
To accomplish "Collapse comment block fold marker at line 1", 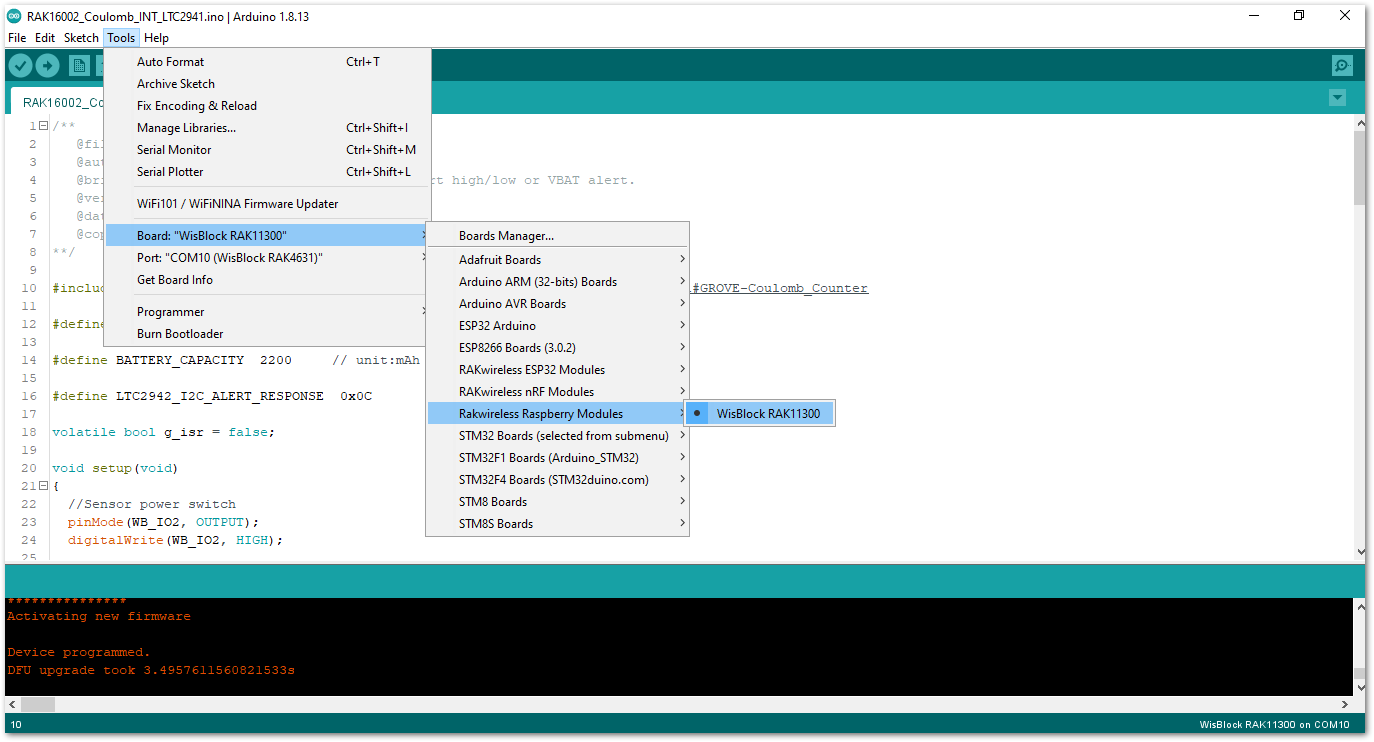I will pyautogui.click(x=44, y=126).
